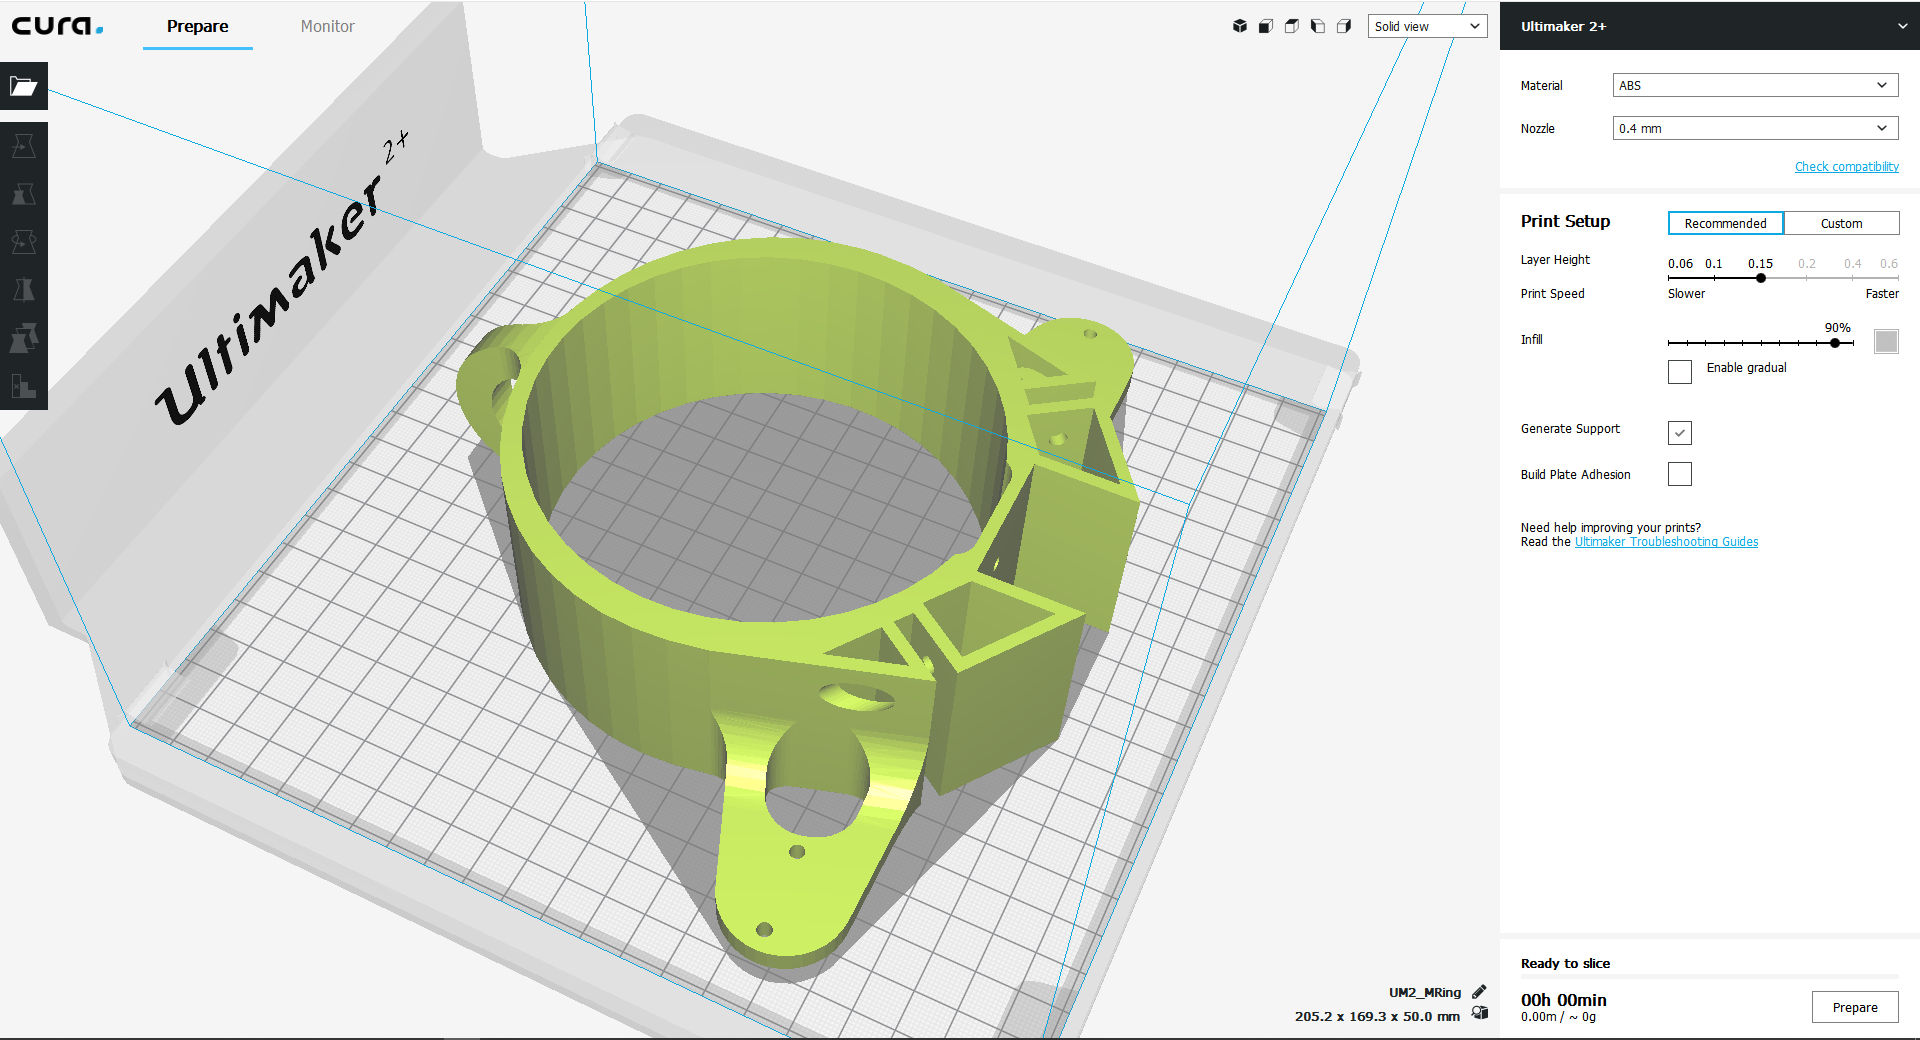Viewport: 1920px width, 1040px height.
Task: Enable the Build Plate Adhesion checkbox
Action: coord(1680,474)
